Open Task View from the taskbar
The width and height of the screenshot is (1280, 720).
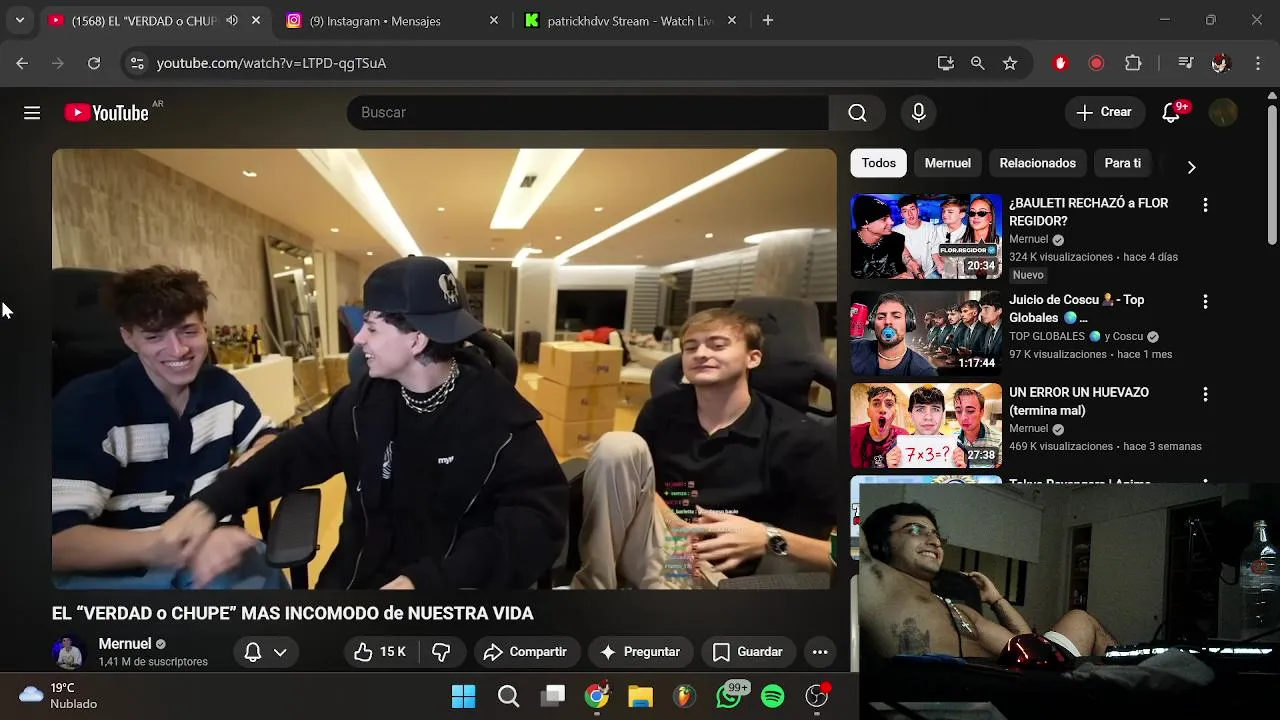pyautogui.click(x=553, y=696)
